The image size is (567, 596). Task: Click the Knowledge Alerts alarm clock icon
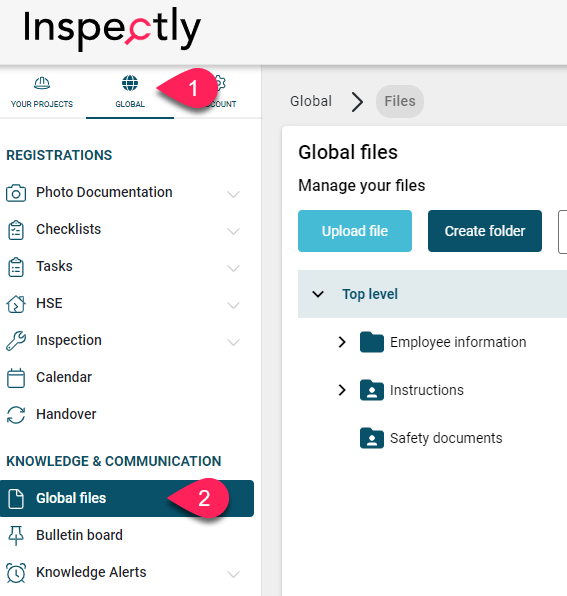[x=16, y=572]
